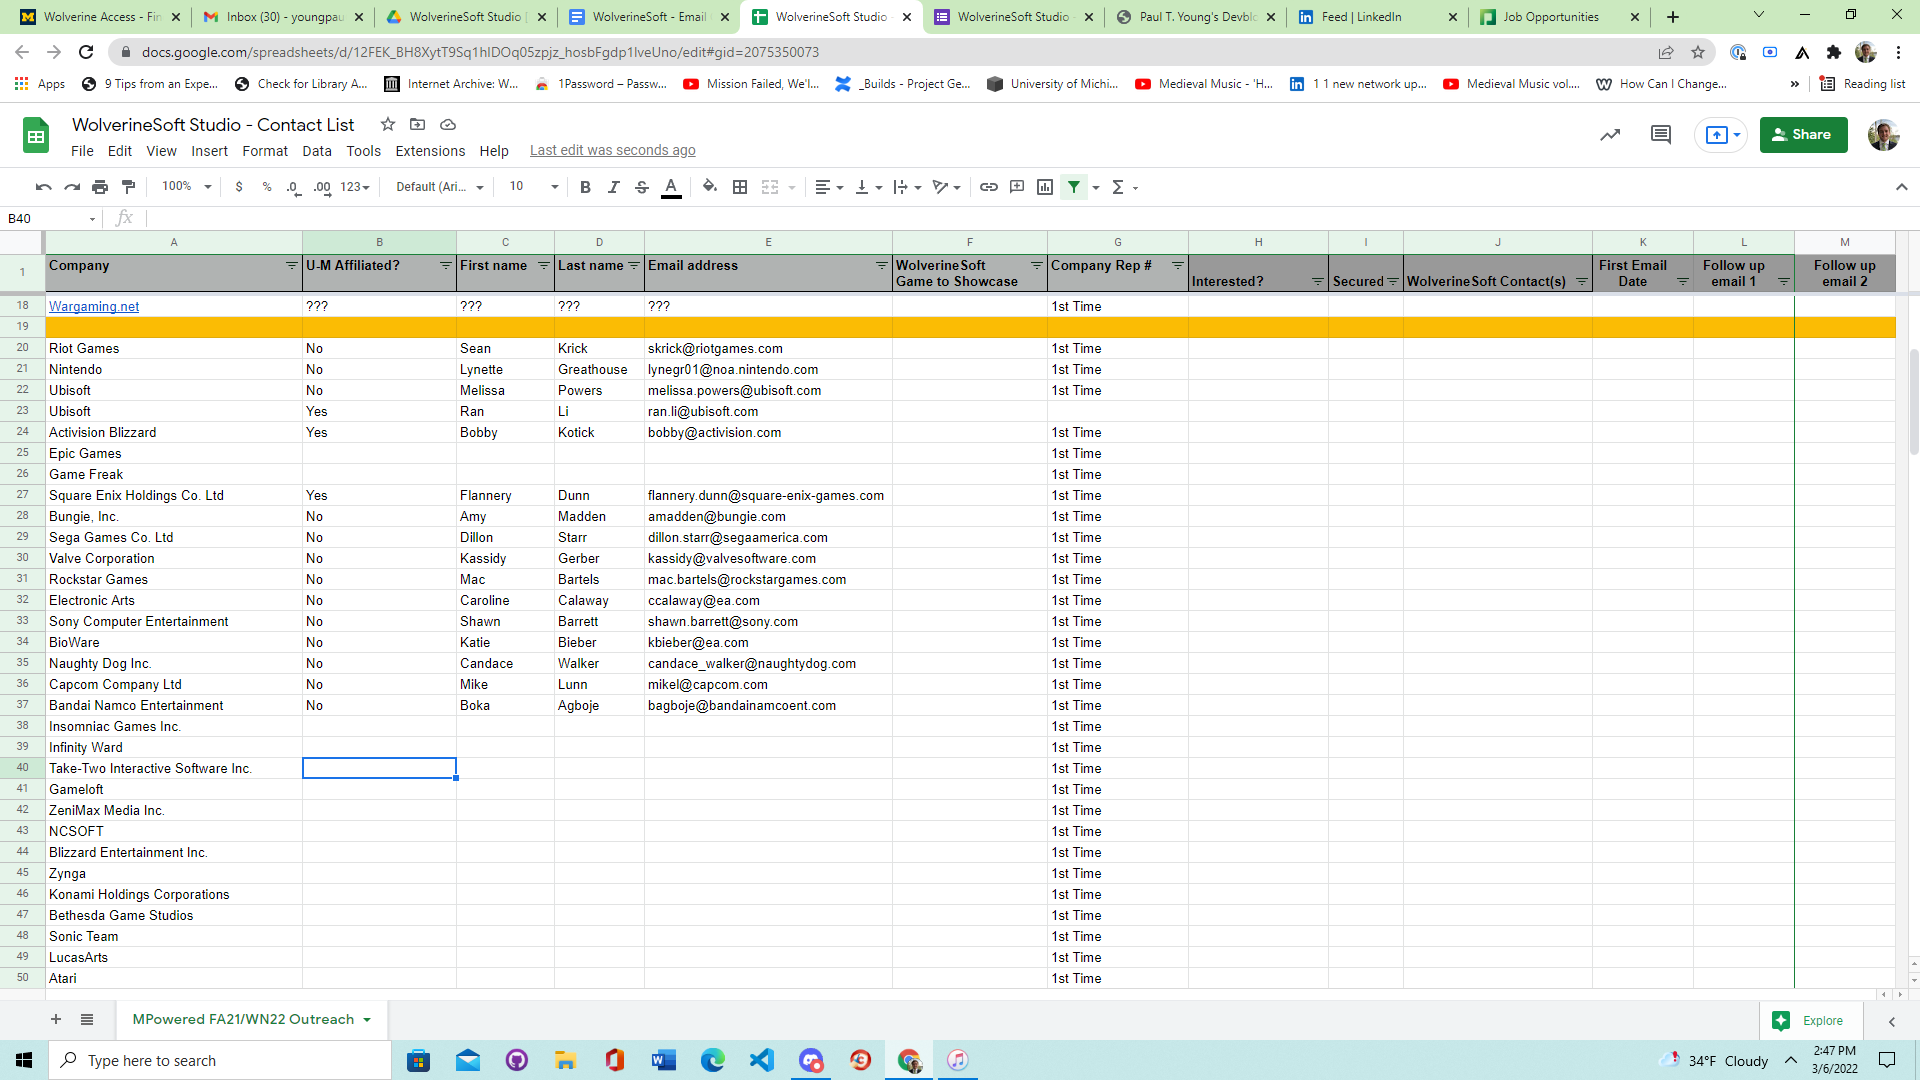
Task: Open the Windows Start menu
Action: coord(24,1060)
